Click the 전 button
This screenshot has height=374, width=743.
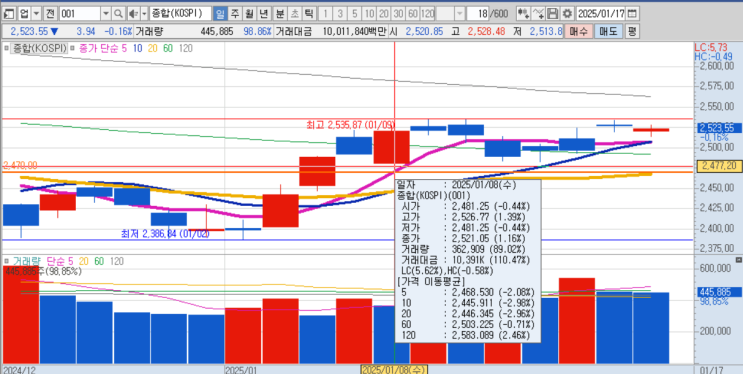pyautogui.click(x=50, y=13)
